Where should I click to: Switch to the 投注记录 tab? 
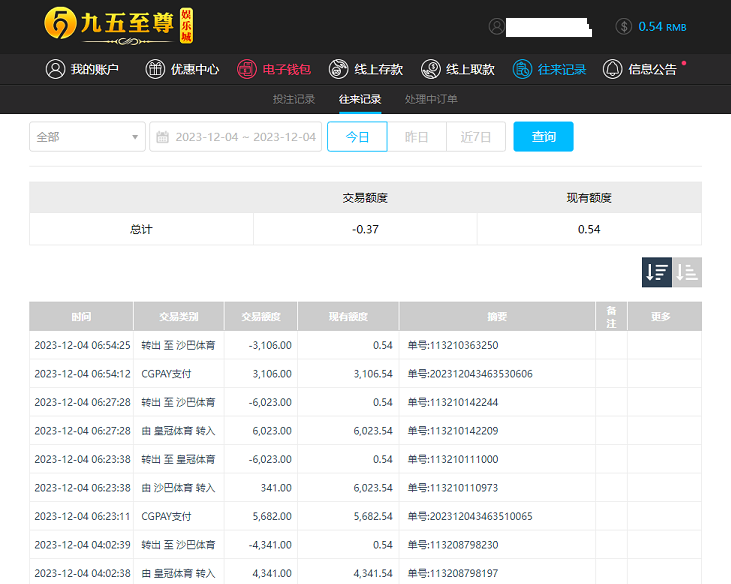[x=294, y=100]
